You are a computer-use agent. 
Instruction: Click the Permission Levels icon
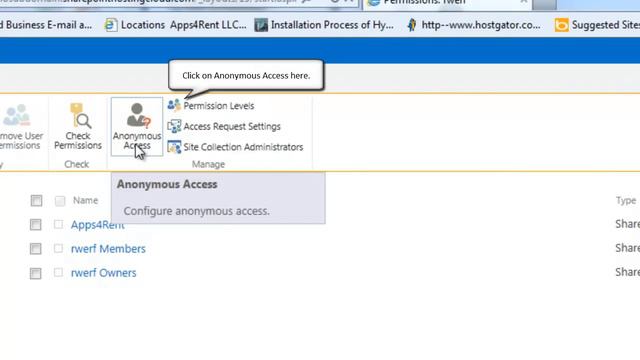coord(174,105)
